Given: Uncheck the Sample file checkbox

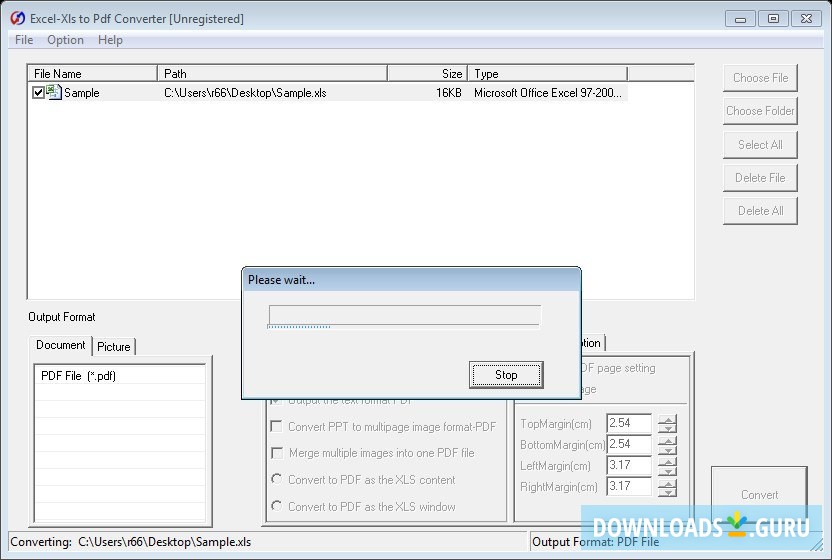Looking at the screenshot, I should click(38, 93).
